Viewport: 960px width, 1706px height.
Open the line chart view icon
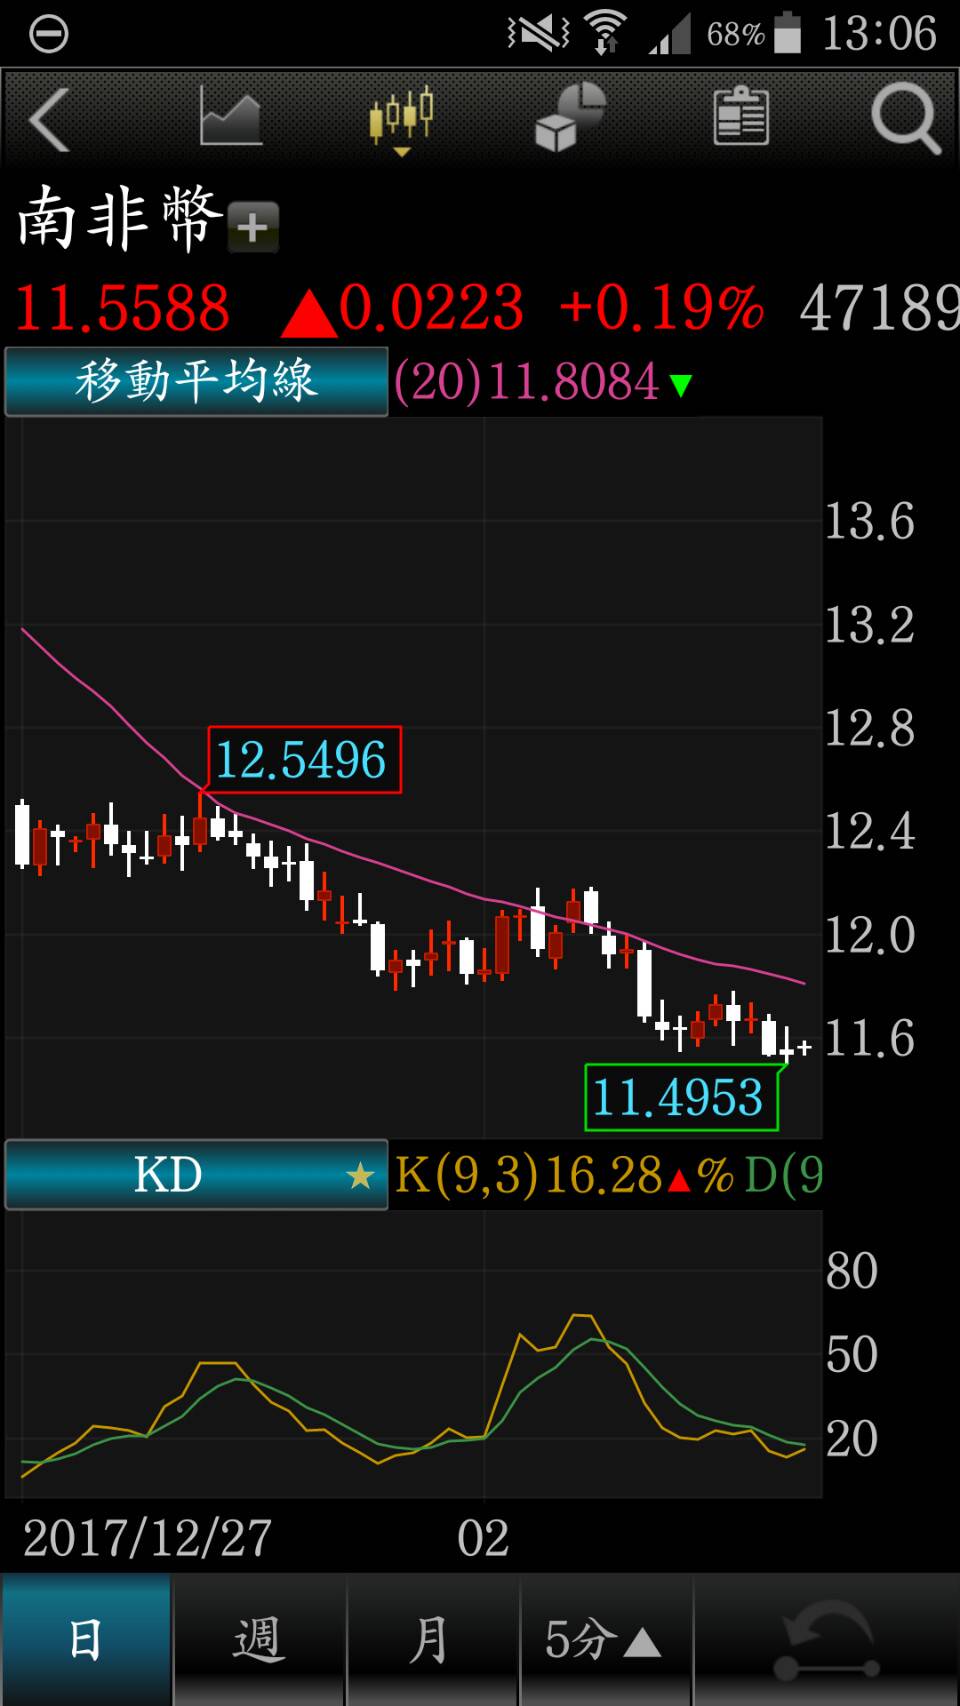[231, 117]
